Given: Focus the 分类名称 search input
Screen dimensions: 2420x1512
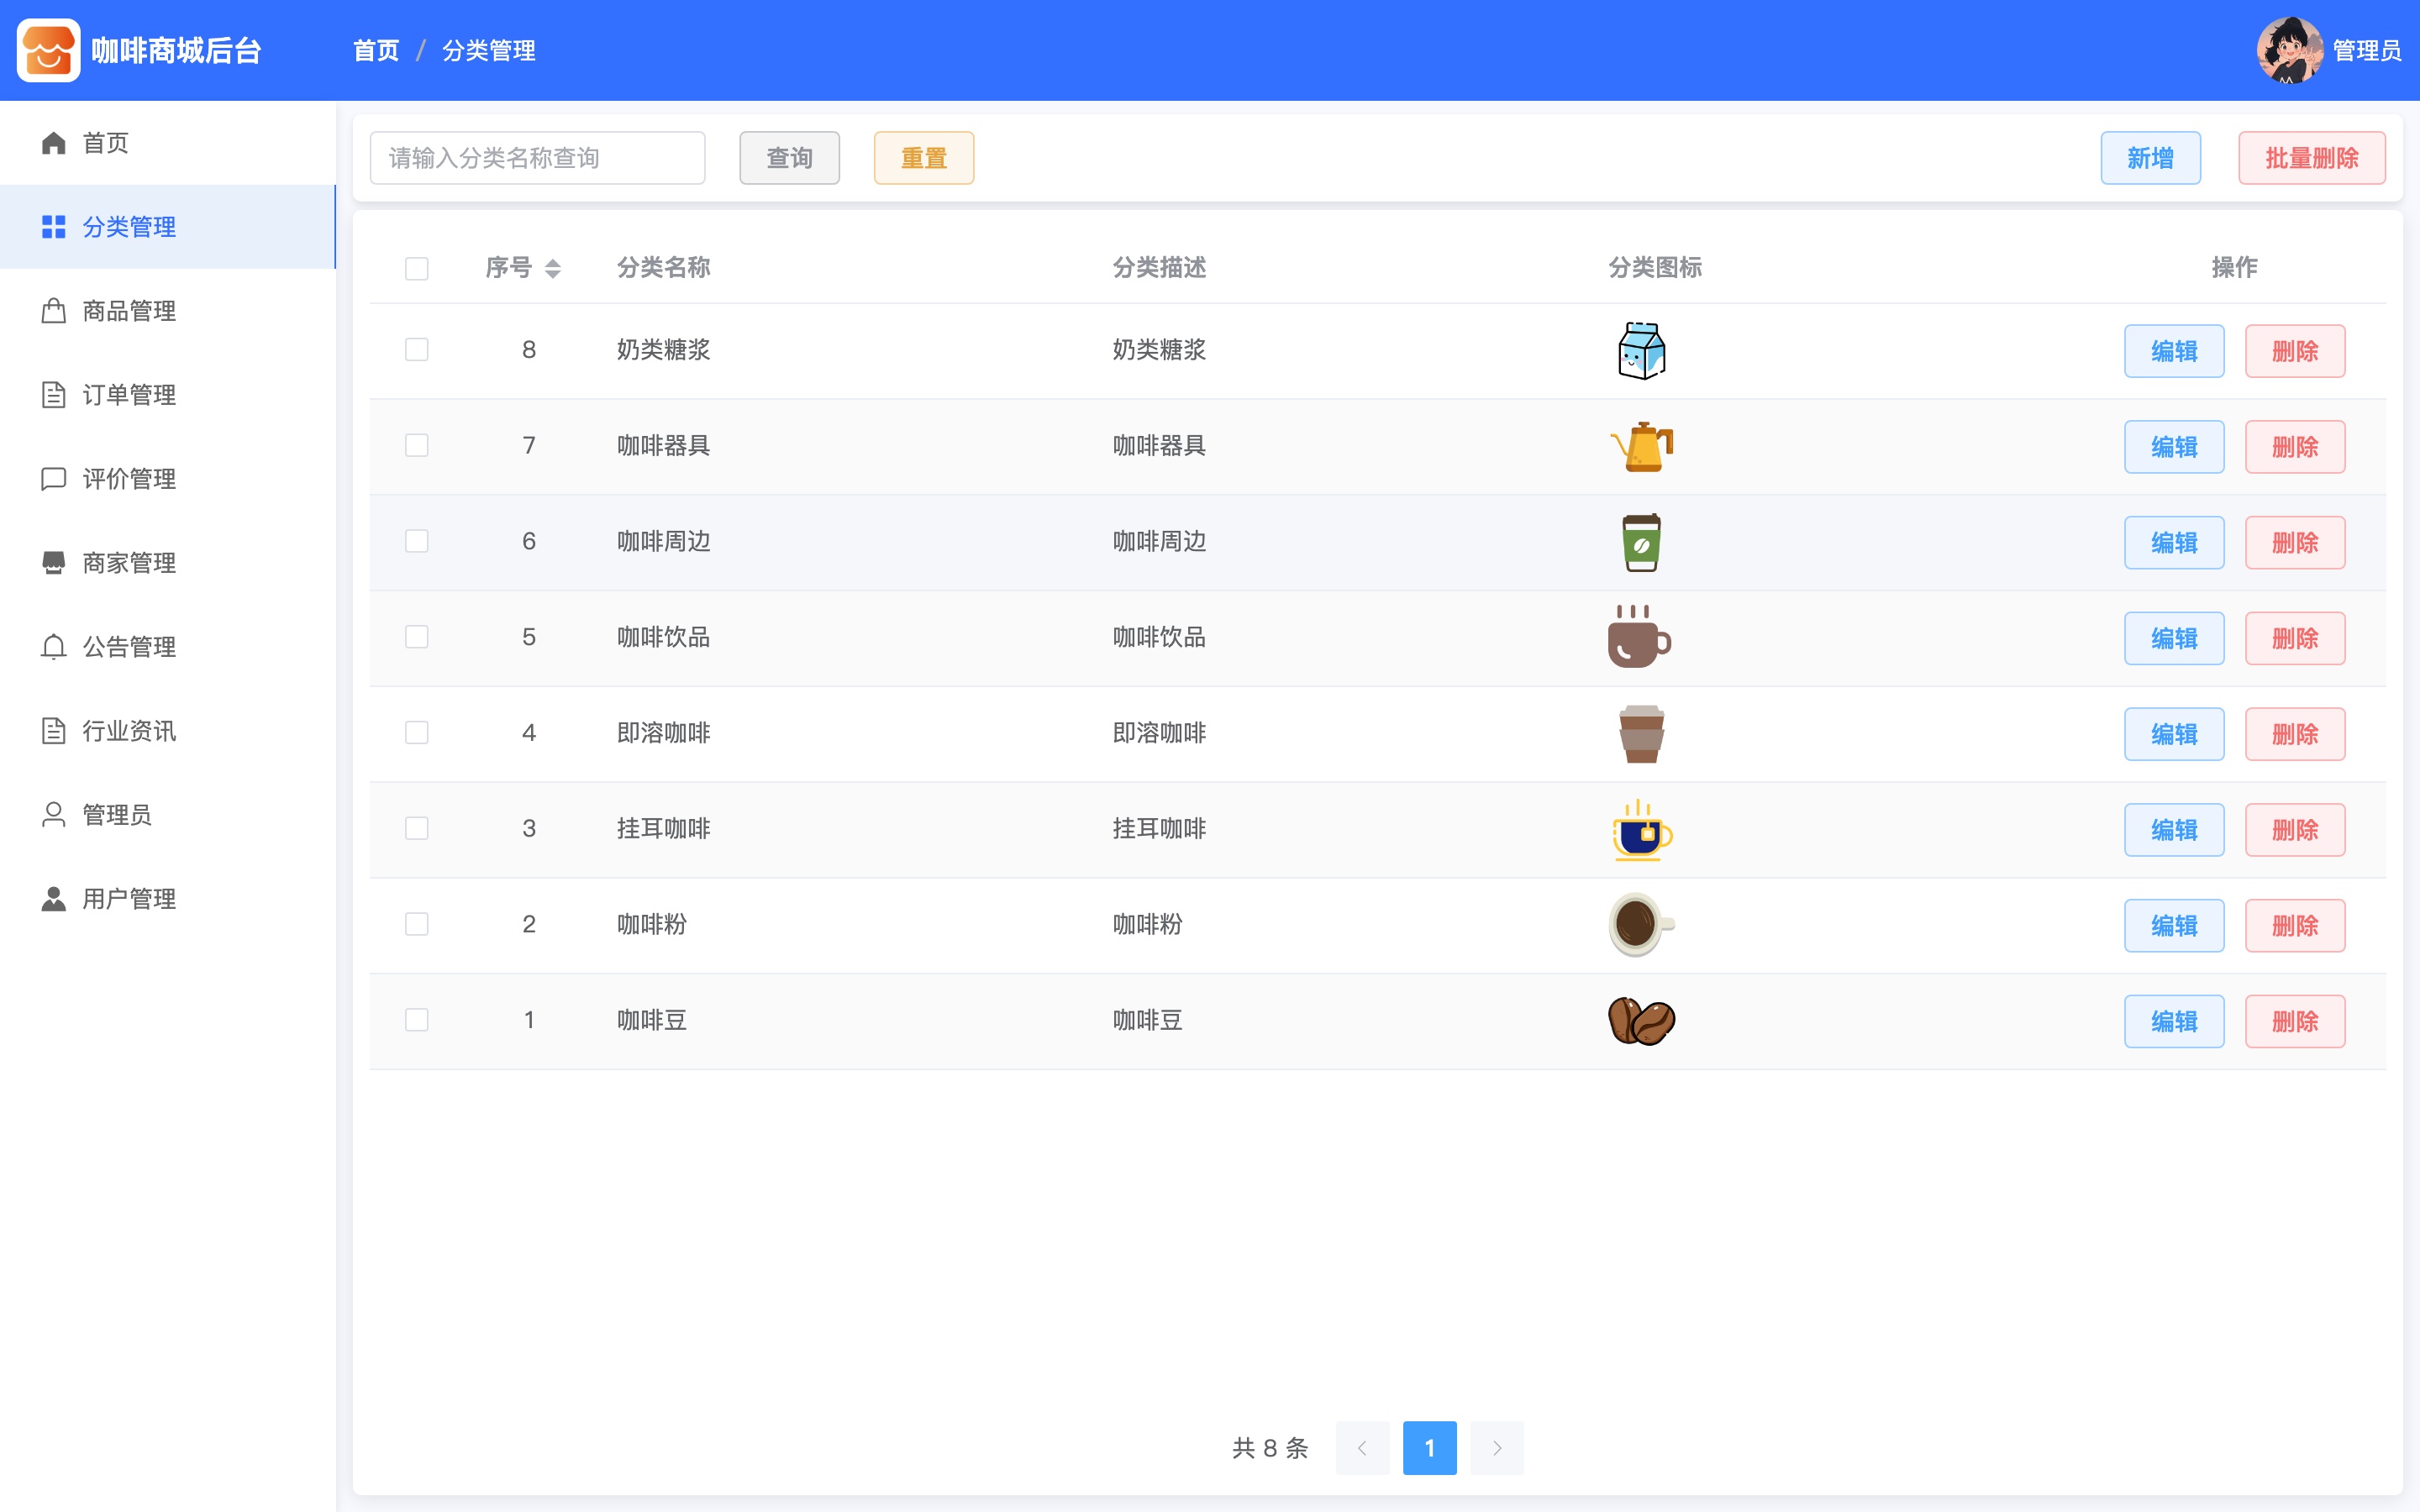Looking at the screenshot, I should coord(537,158).
